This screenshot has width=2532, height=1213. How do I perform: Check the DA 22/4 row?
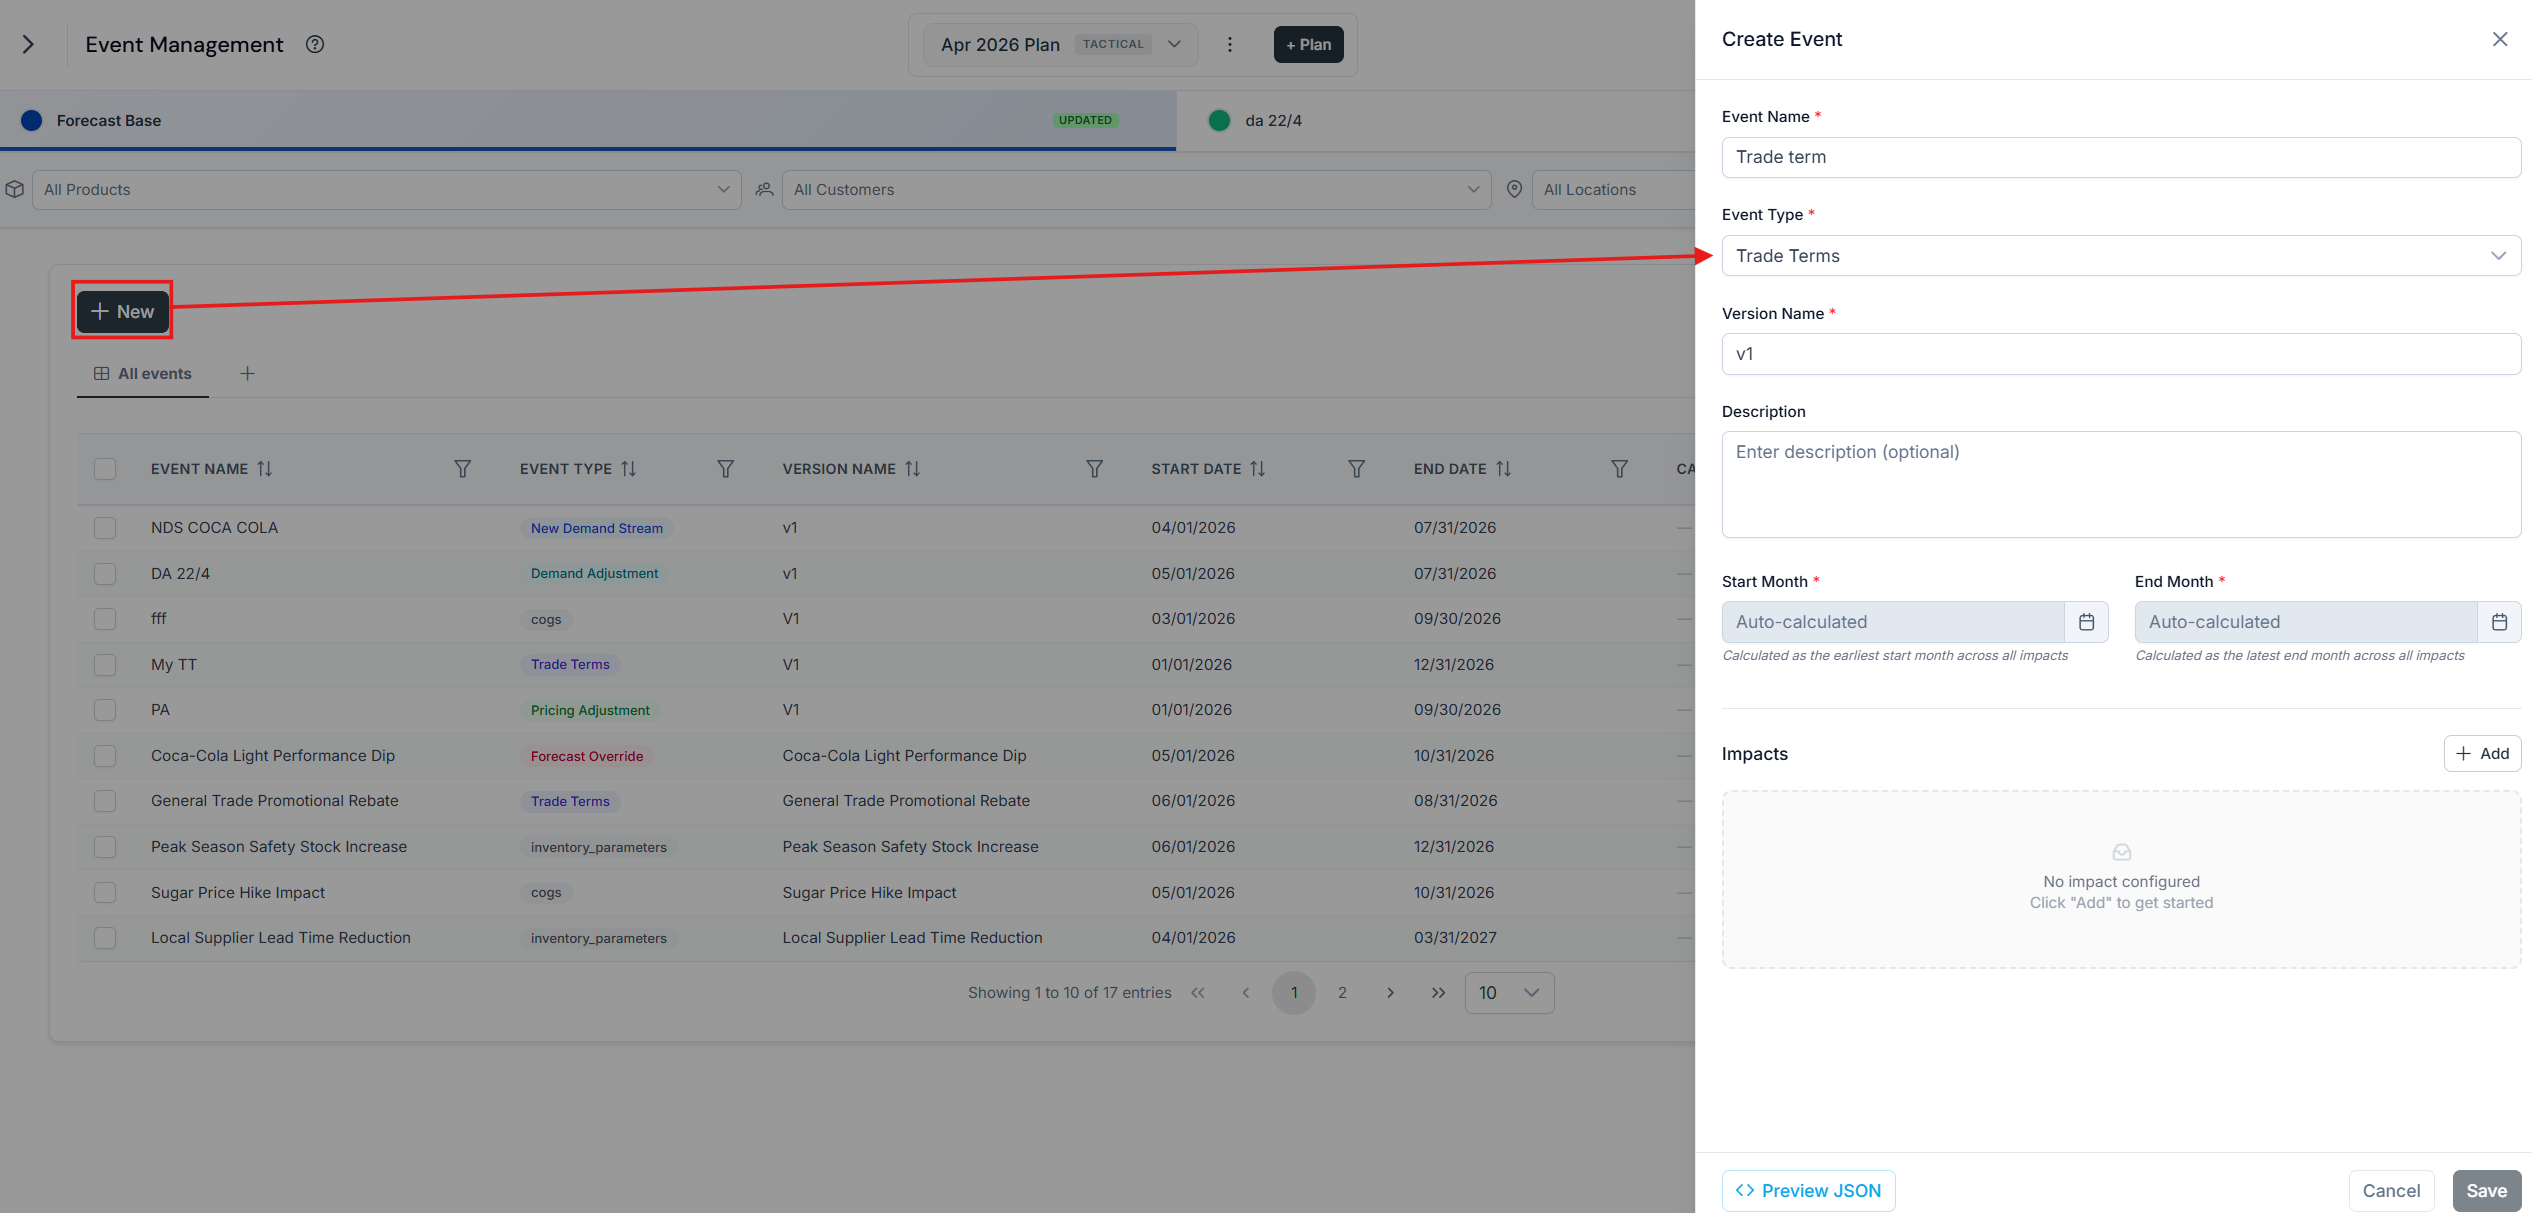(105, 574)
